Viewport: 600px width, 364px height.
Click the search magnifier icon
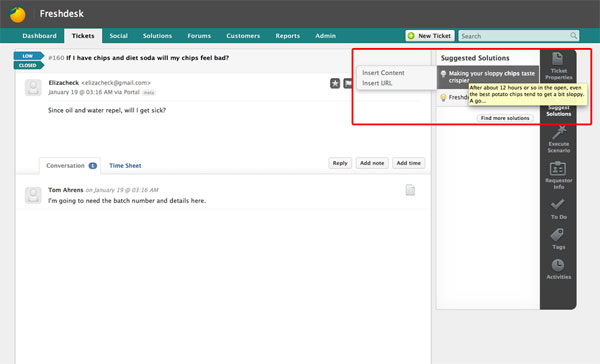pyautogui.click(x=573, y=36)
